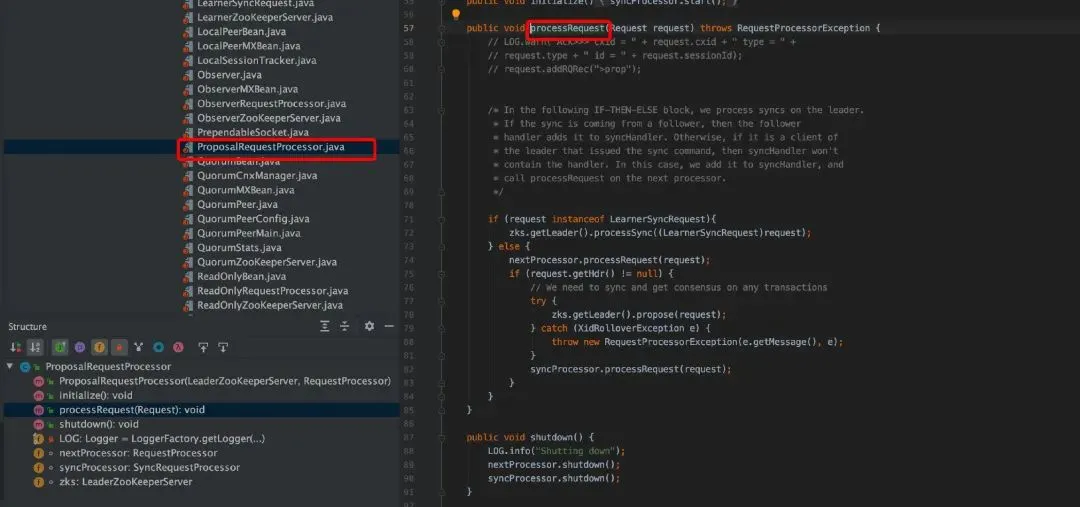Click processRequest method name on line 57
1080x507 pixels.
click(568, 28)
